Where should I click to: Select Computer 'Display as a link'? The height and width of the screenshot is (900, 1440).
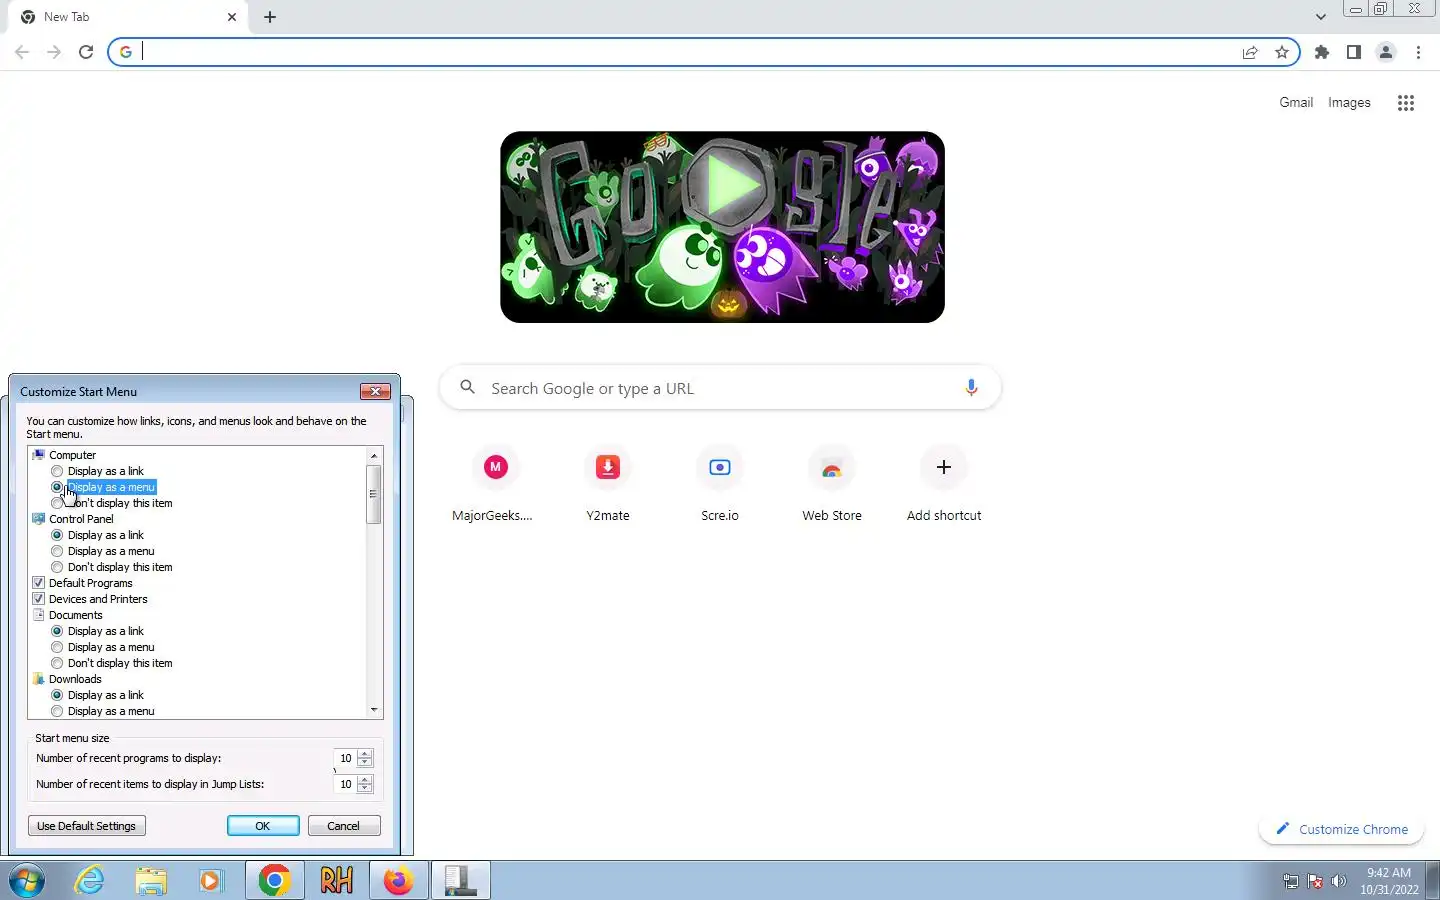[57, 471]
